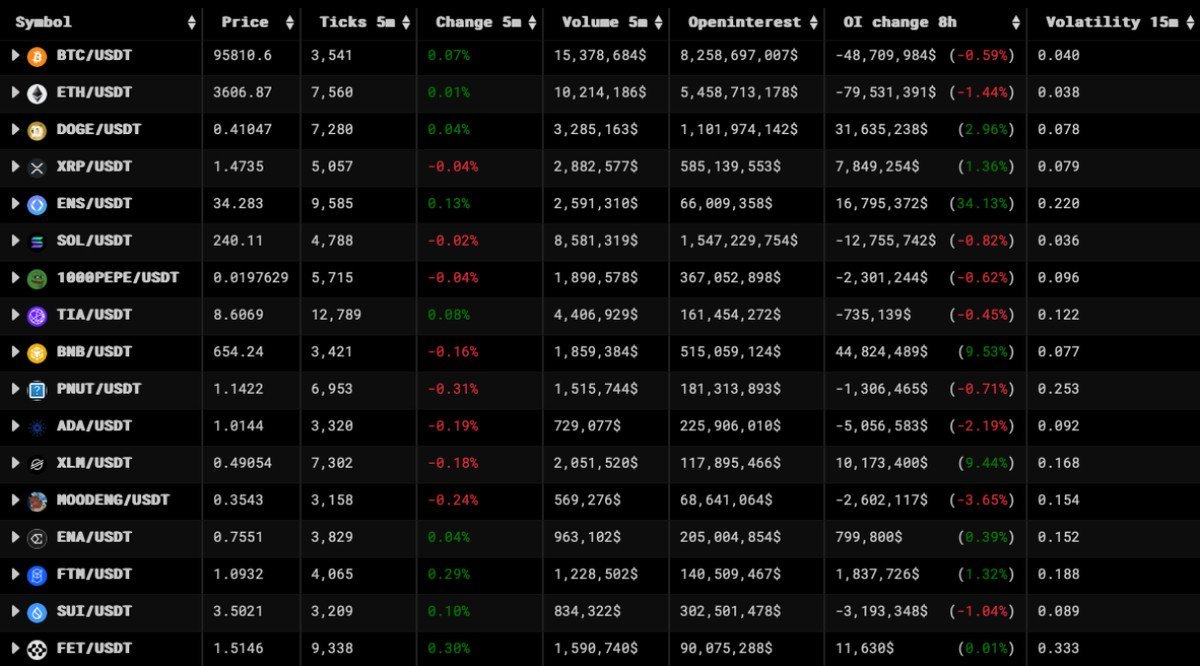The image size is (1200, 666).
Task: Click the XRP/USDT coin icon
Action: (37, 167)
